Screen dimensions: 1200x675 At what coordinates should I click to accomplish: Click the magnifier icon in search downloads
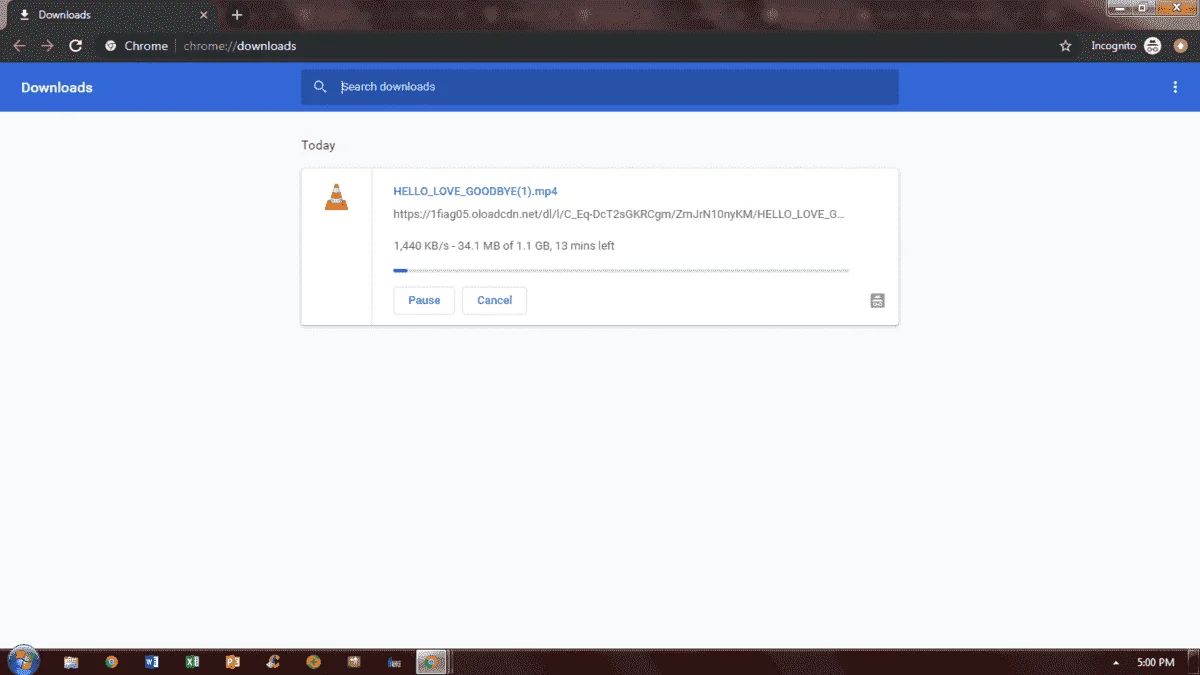tap(320, 87)
